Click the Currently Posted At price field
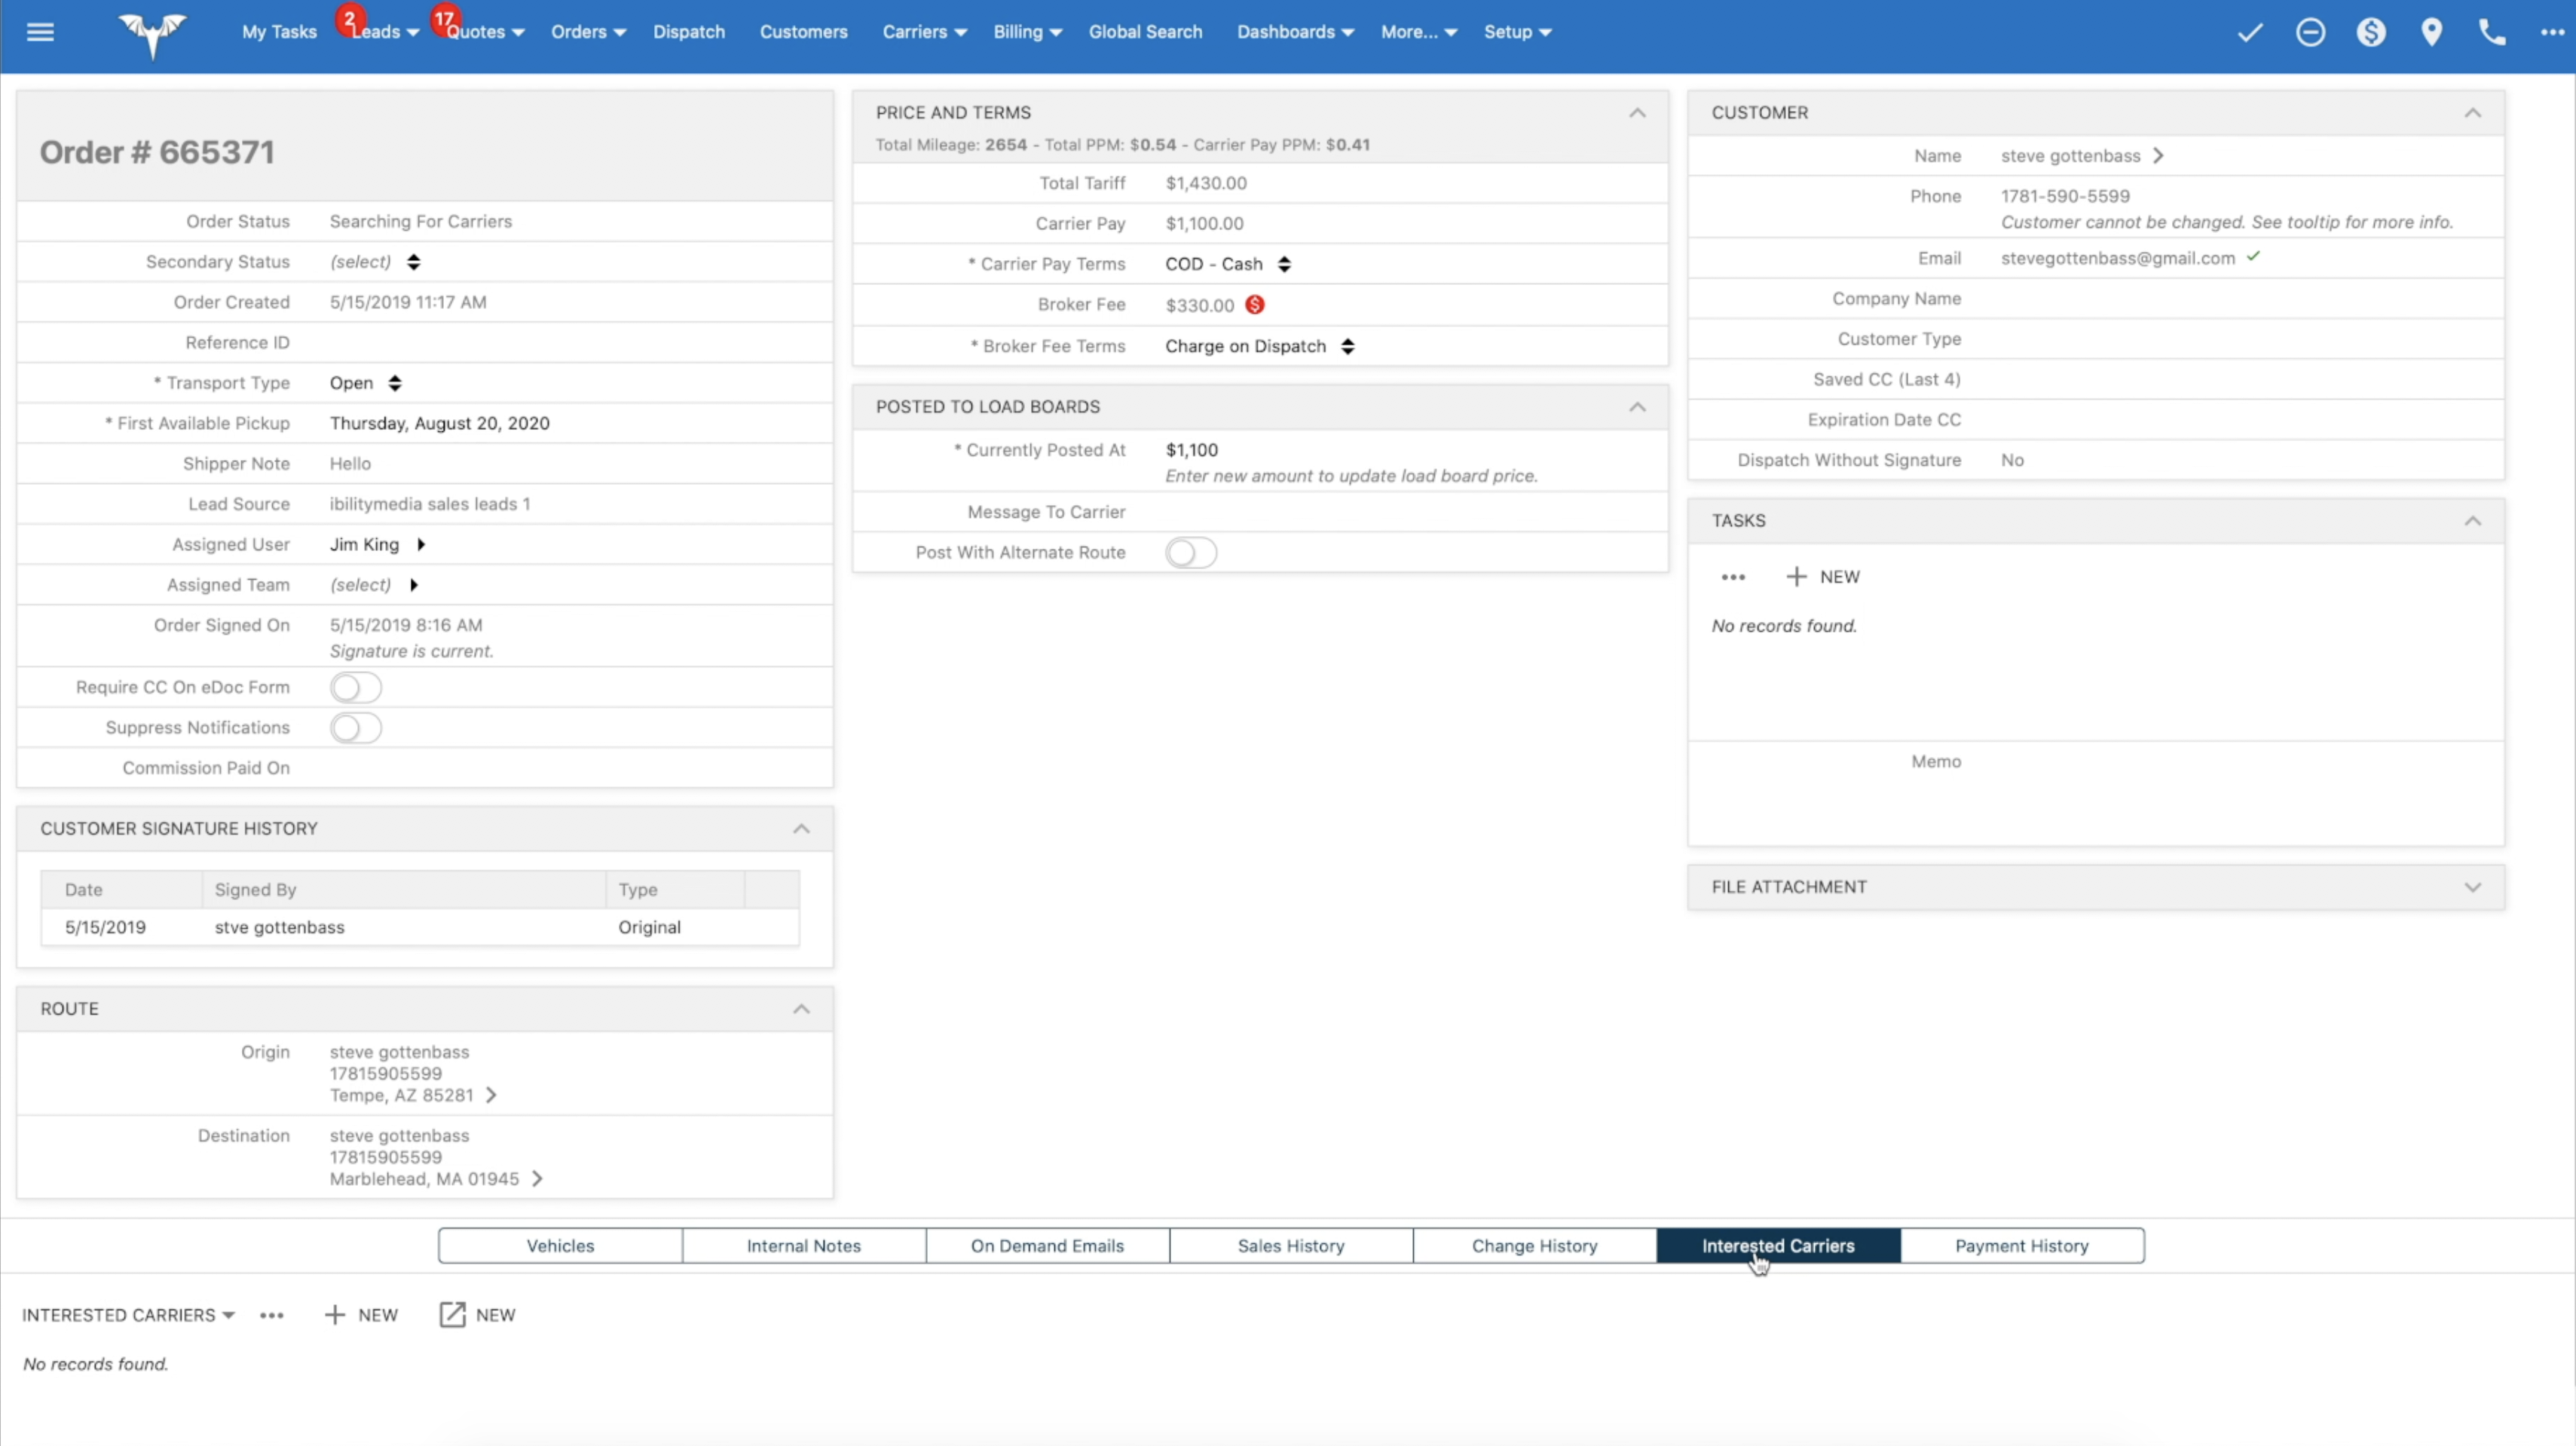This screenshot has height=1446, width=2576. [x=1192, y=450]
